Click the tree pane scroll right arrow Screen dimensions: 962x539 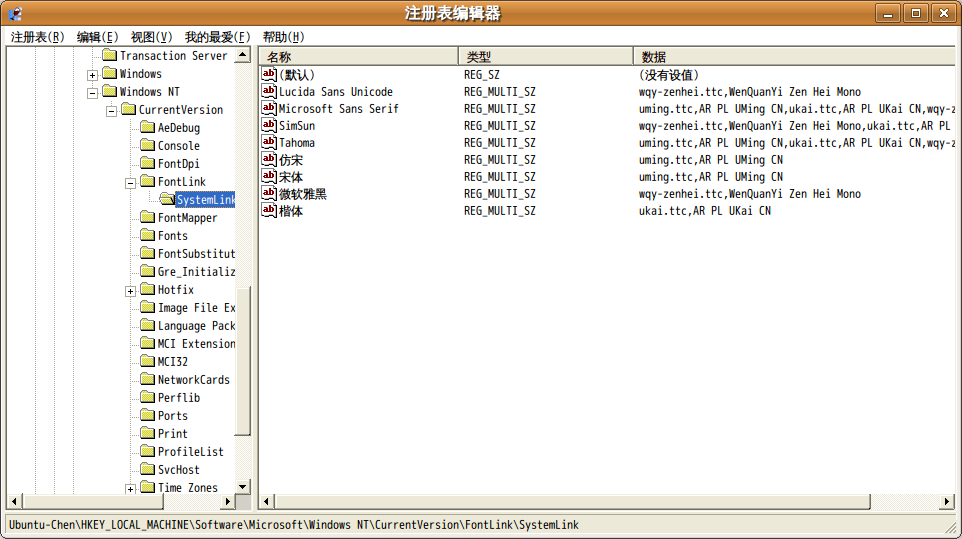click(x=228, y=502)
